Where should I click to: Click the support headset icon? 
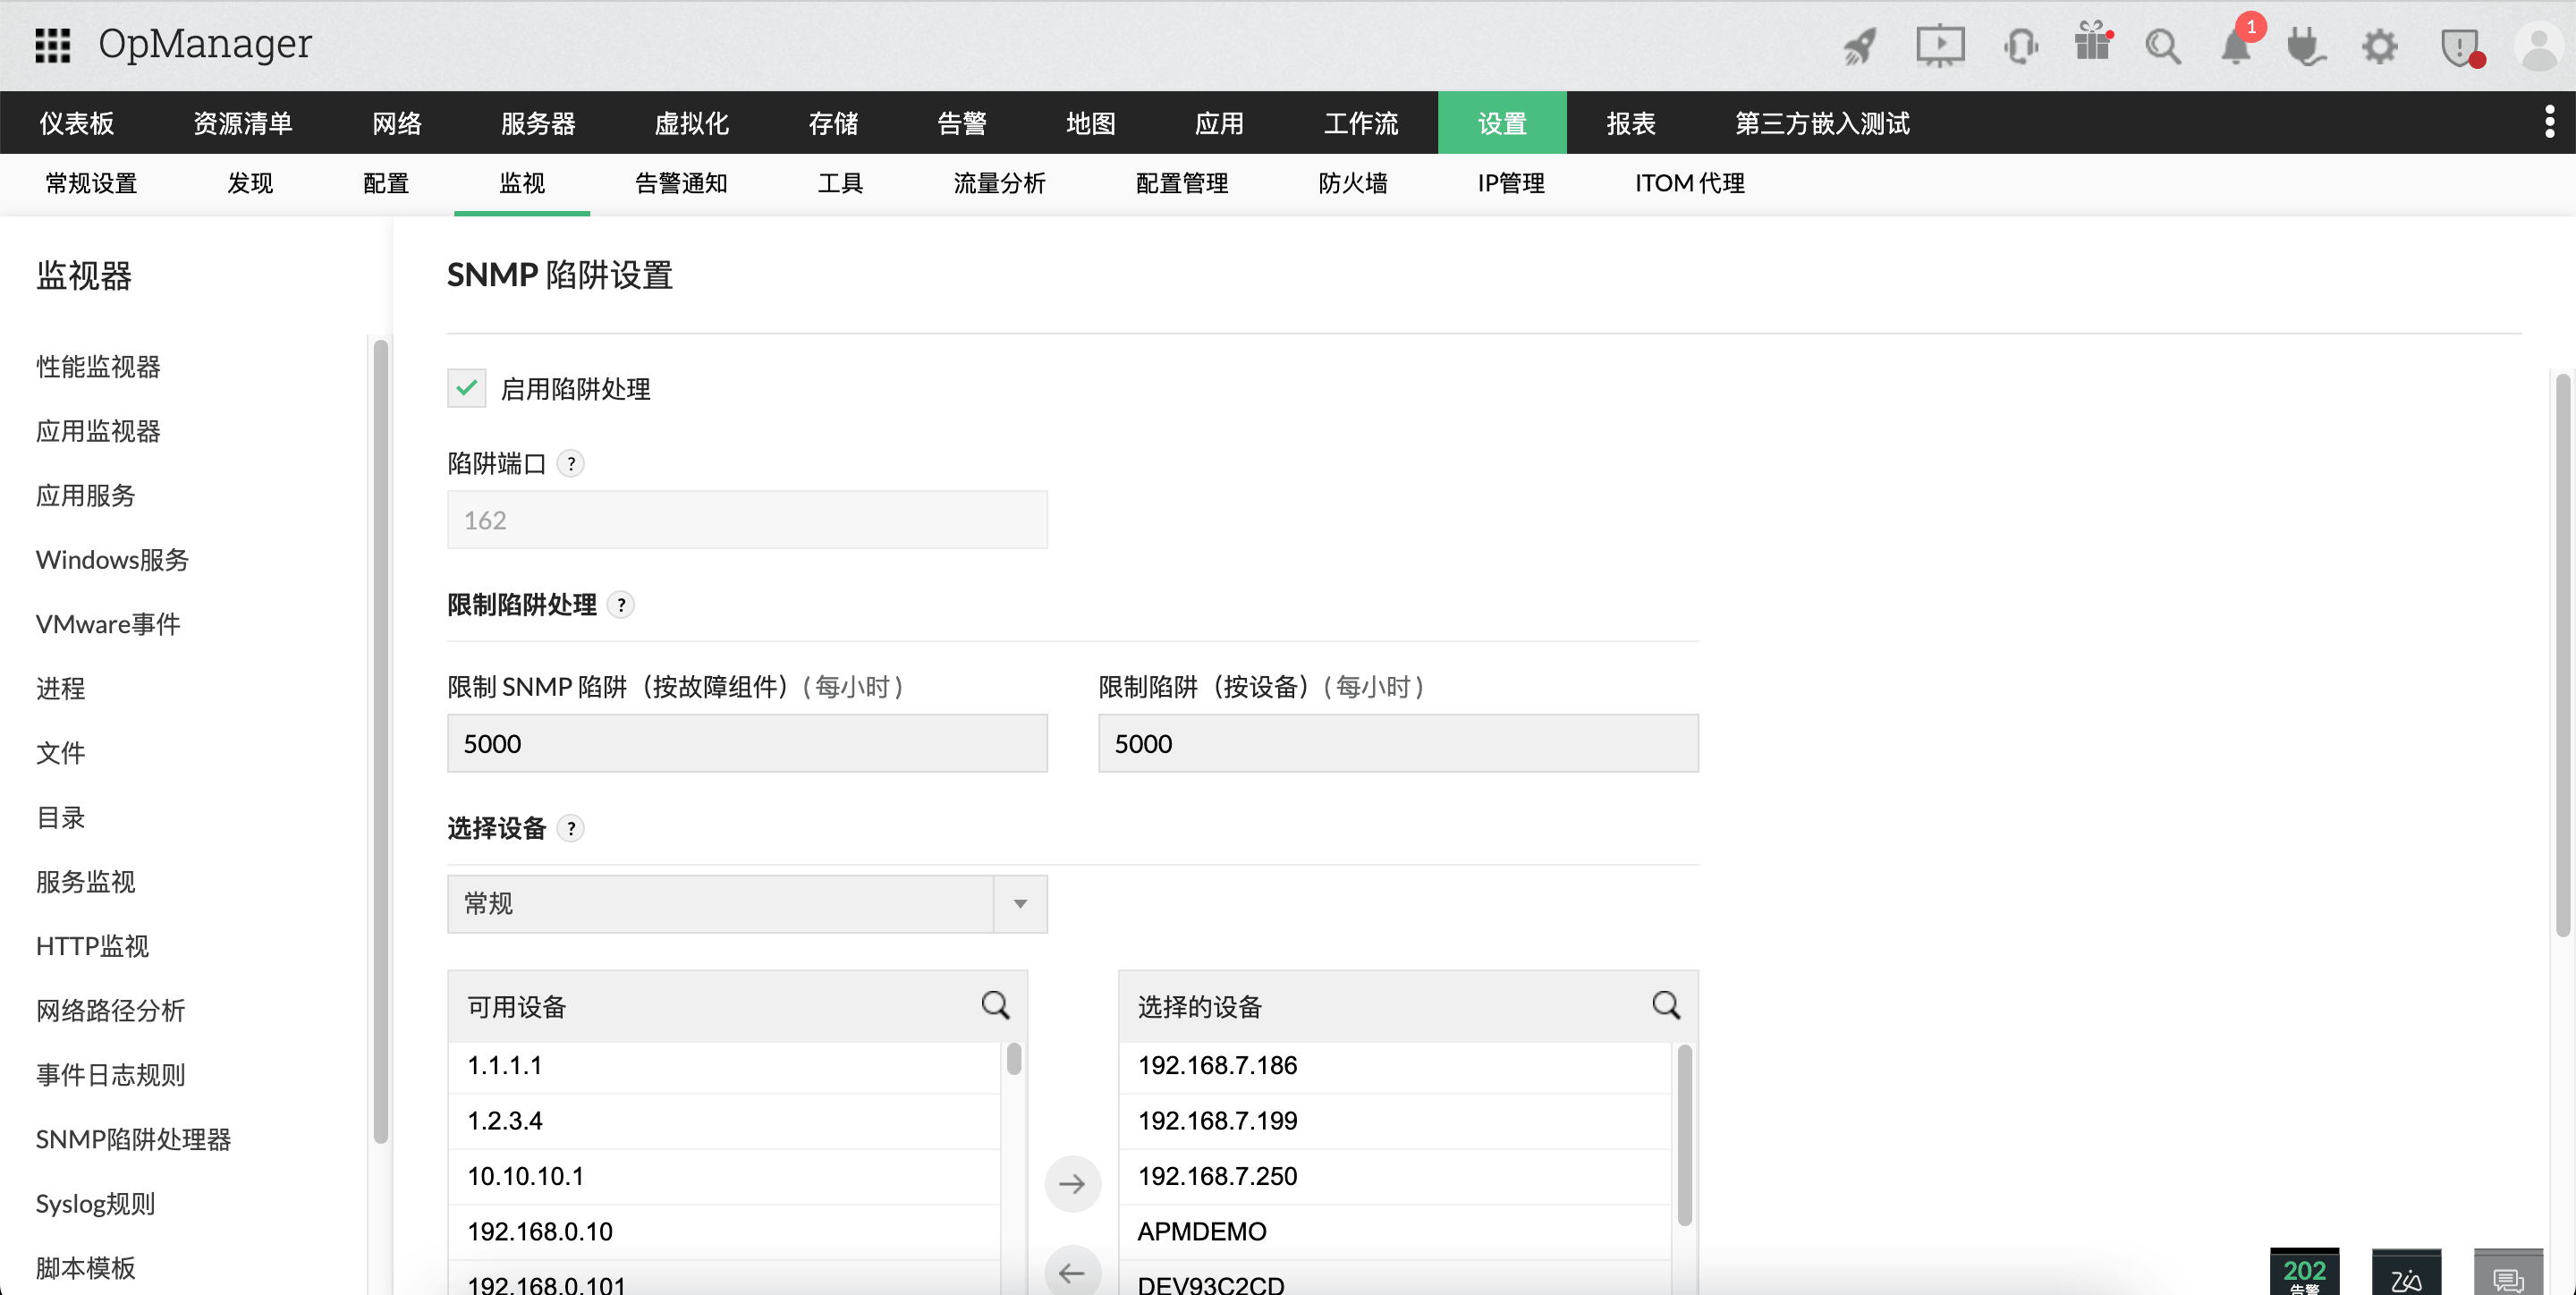click(x=2021, y=46)
